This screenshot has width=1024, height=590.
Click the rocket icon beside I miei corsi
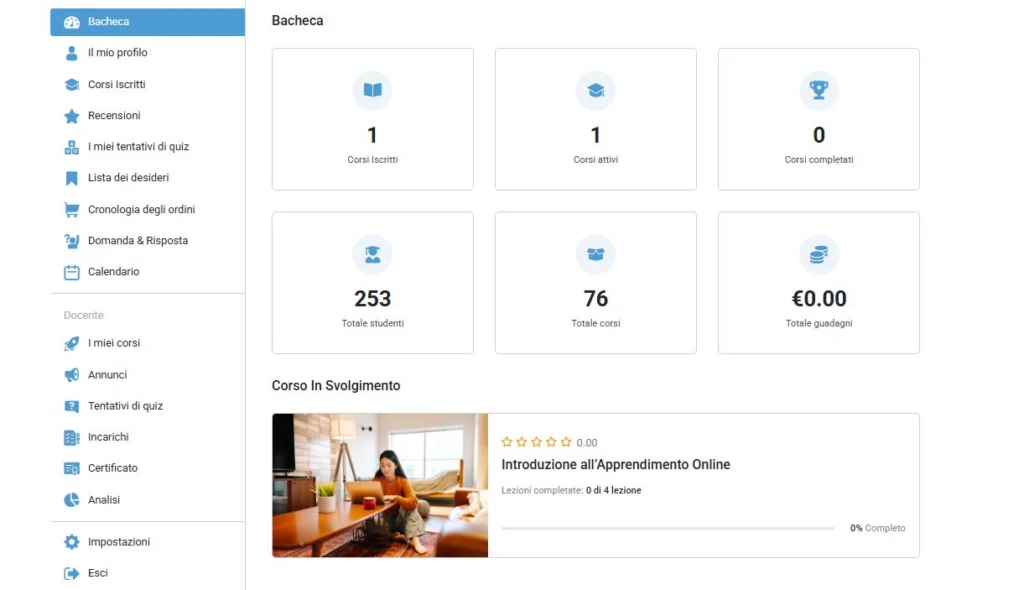coord(71,343)
